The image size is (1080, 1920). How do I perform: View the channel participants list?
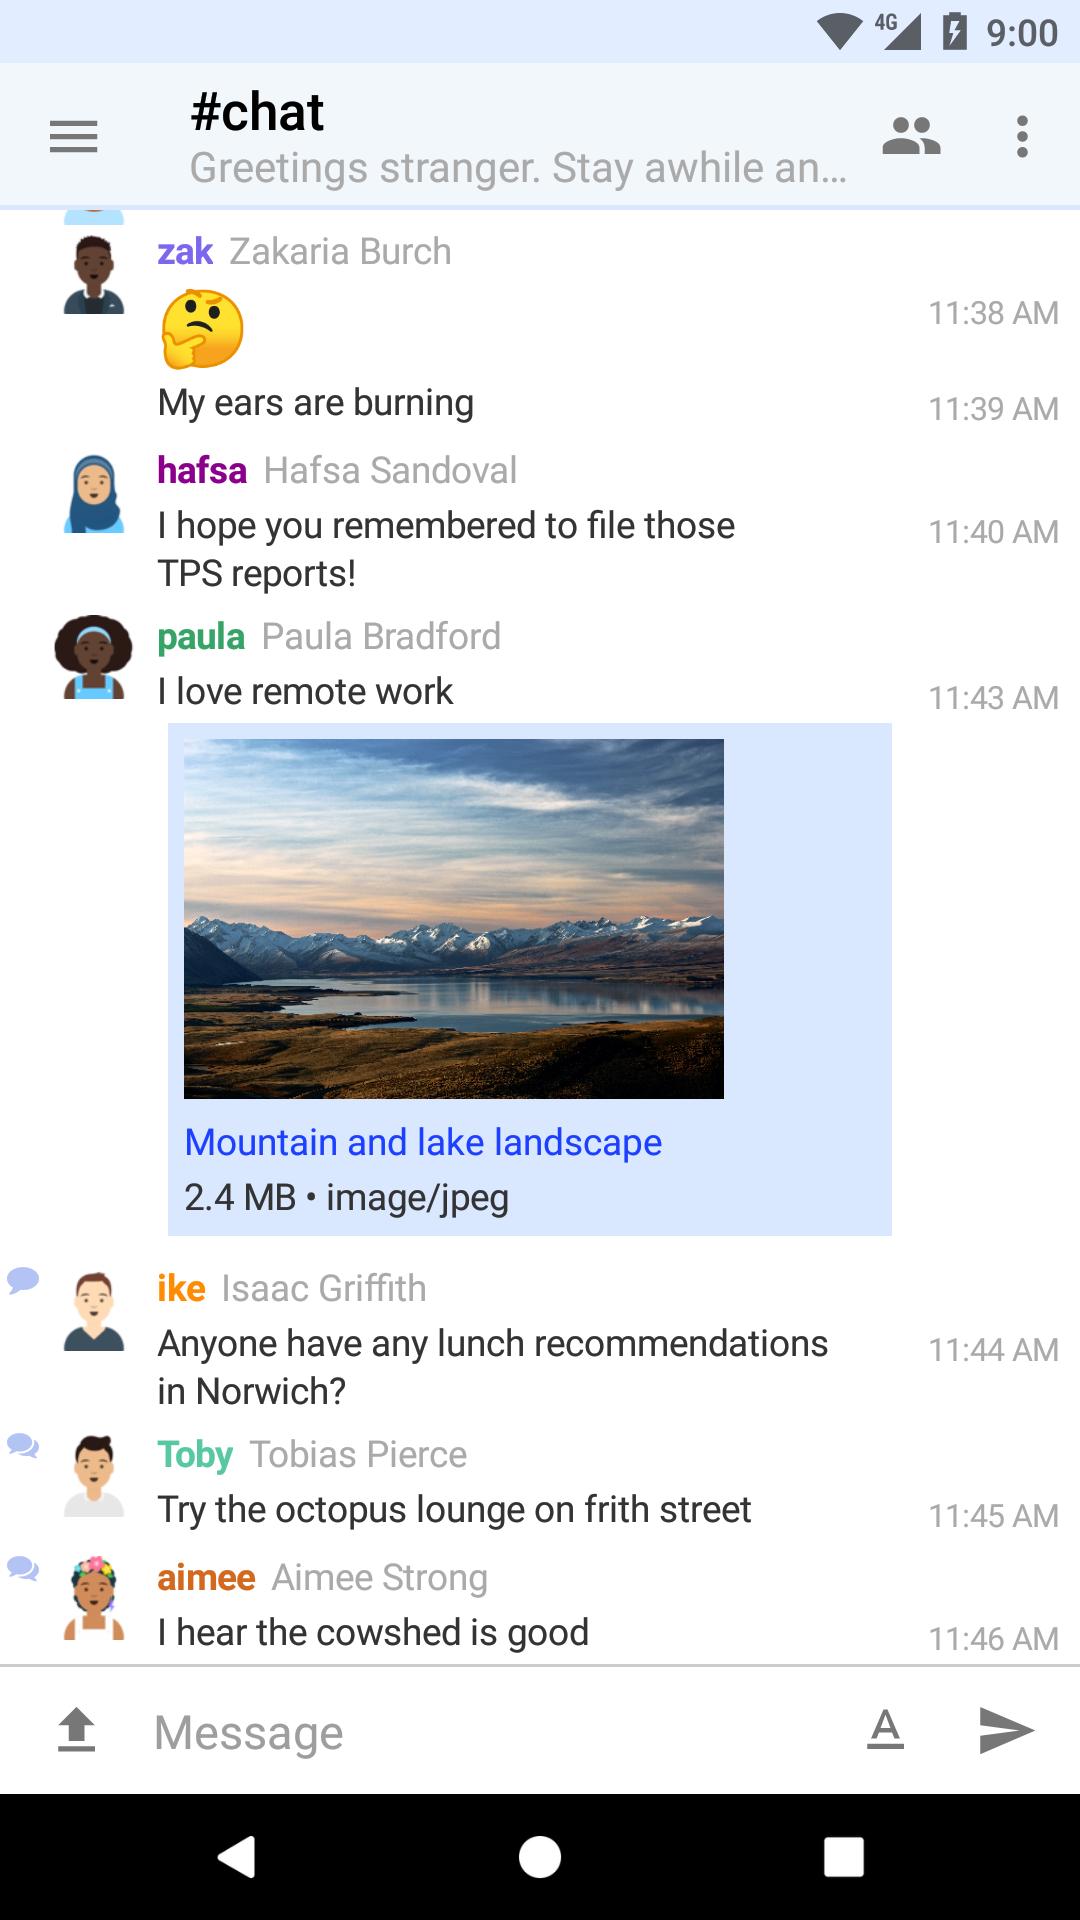[911, 136]
